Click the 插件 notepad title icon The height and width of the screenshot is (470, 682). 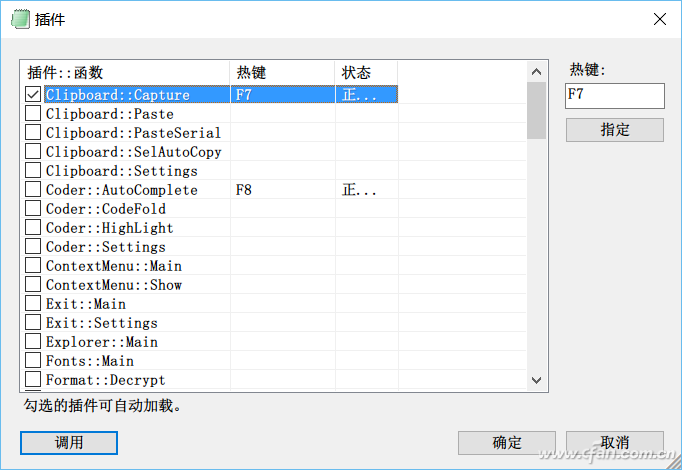coord(20,20)
